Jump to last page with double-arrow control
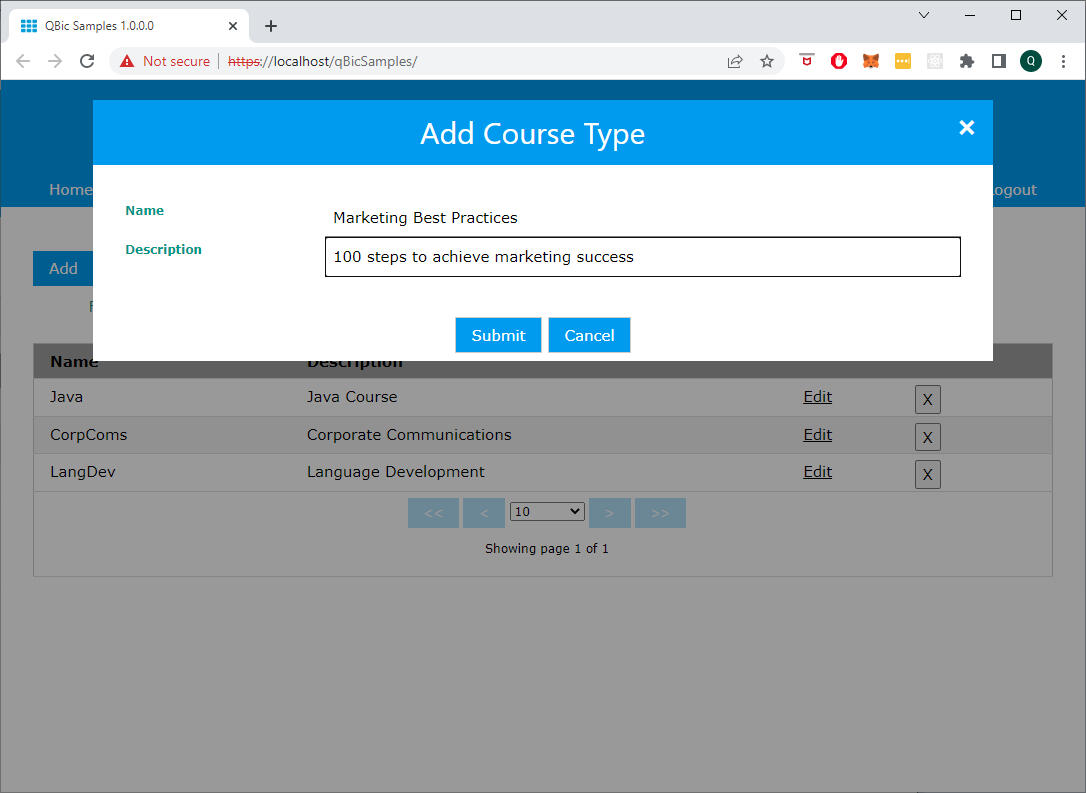 click(660, 511)
